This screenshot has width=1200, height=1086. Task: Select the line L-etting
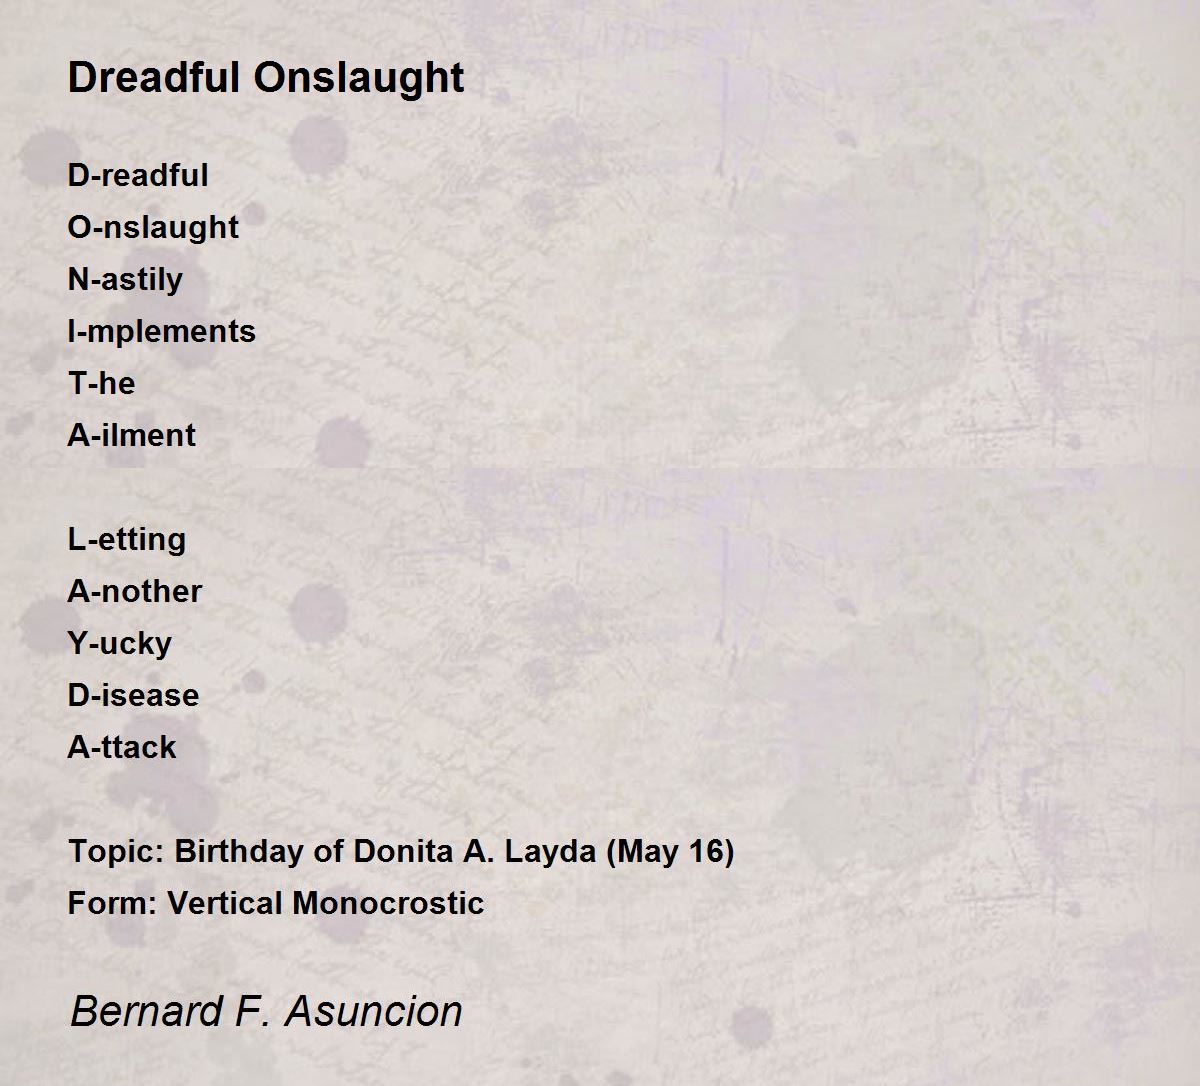coord(127,540)
